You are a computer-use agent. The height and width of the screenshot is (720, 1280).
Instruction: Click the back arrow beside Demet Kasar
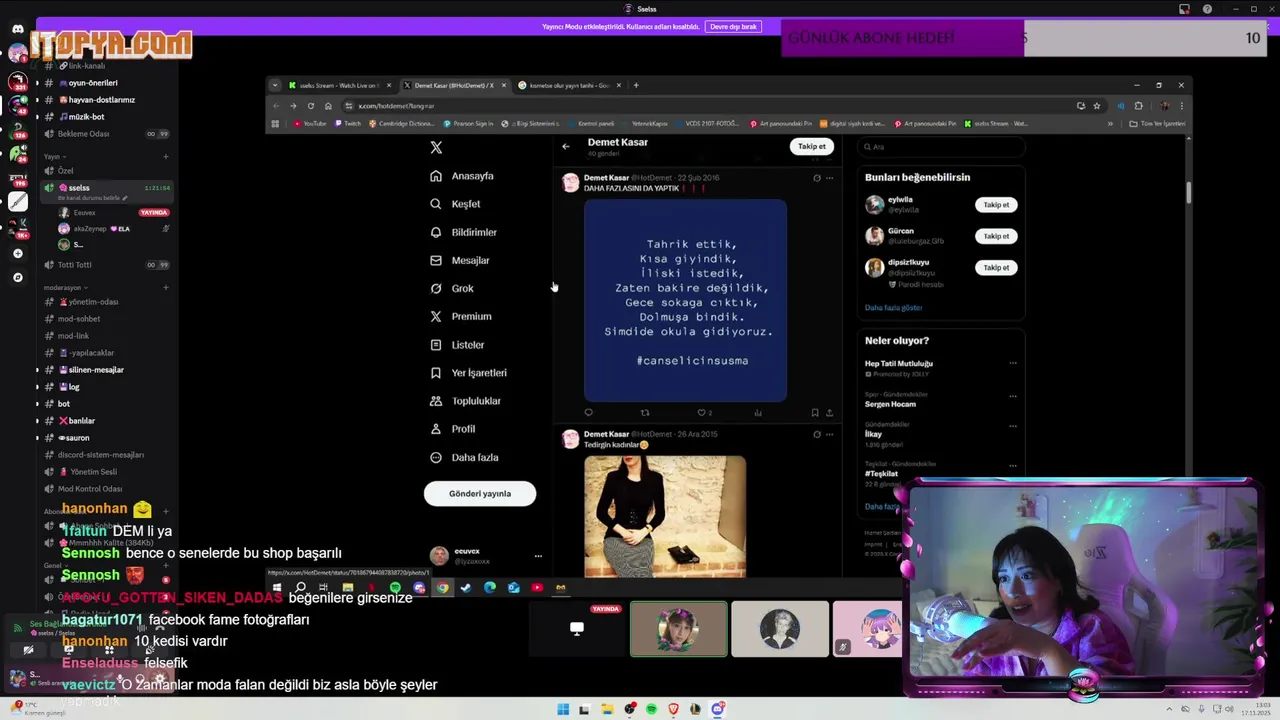pos(566,146)
